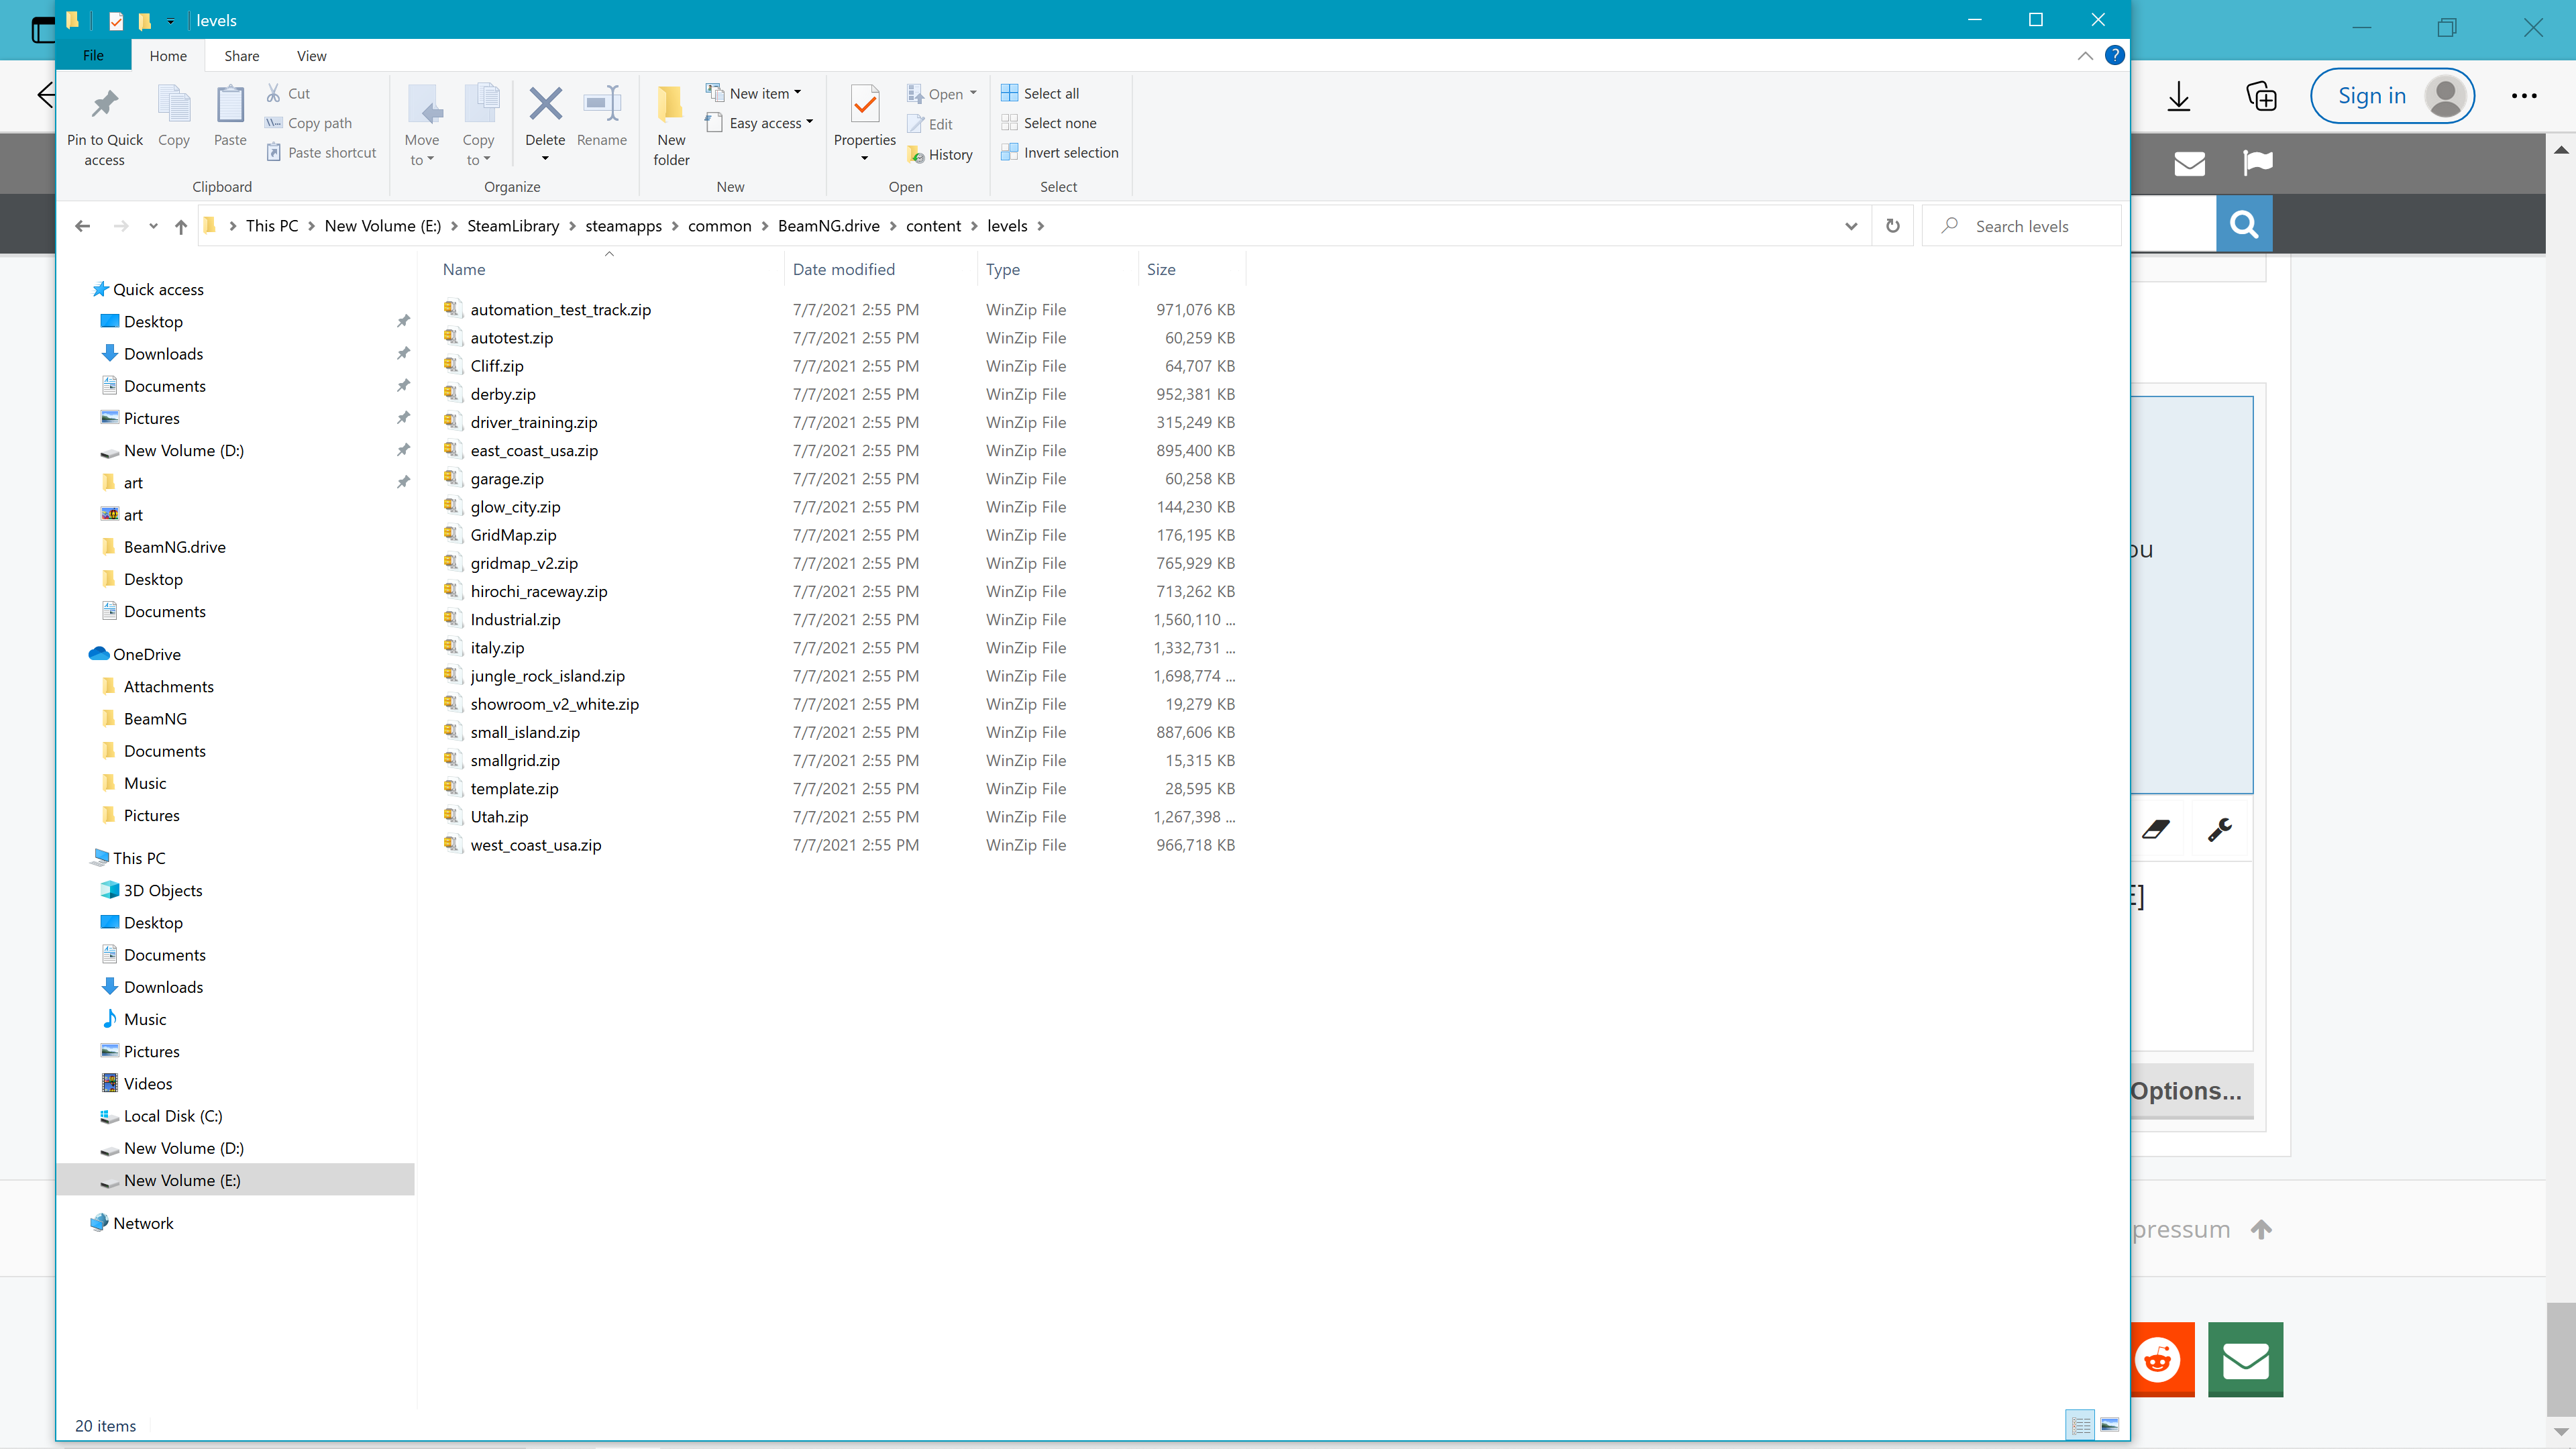Click forum envelope inbox icon

[2190, 163]
